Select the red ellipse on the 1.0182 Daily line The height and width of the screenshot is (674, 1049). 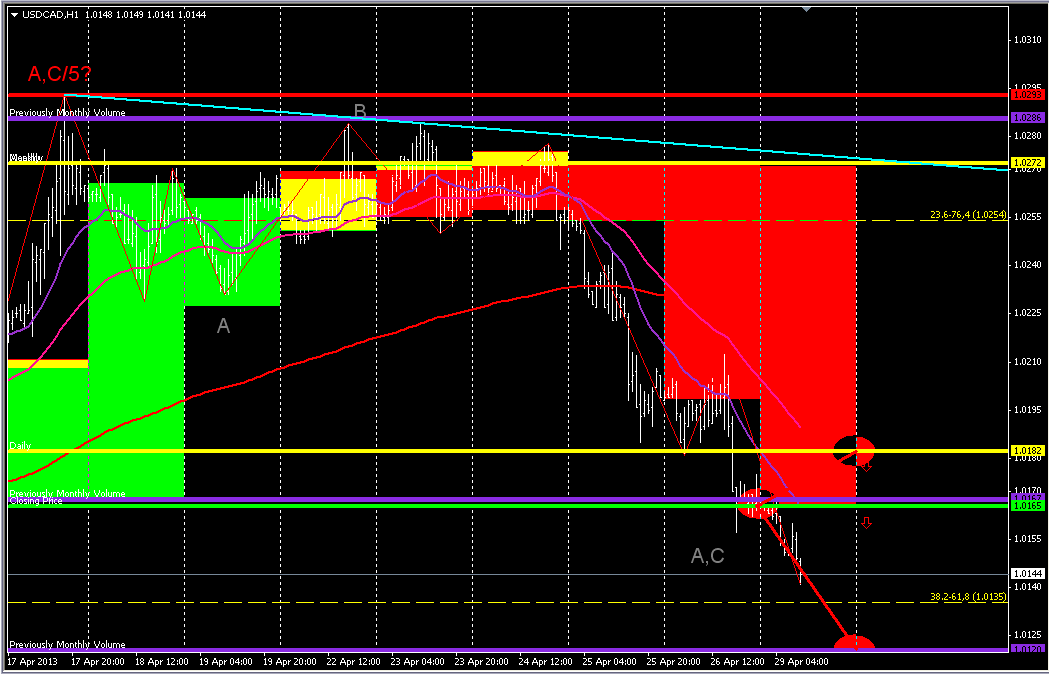(854, 451)
